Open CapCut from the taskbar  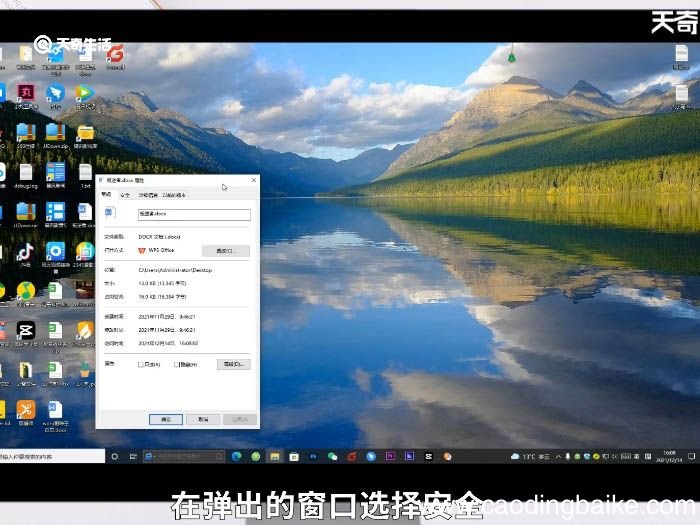[429, 456]
